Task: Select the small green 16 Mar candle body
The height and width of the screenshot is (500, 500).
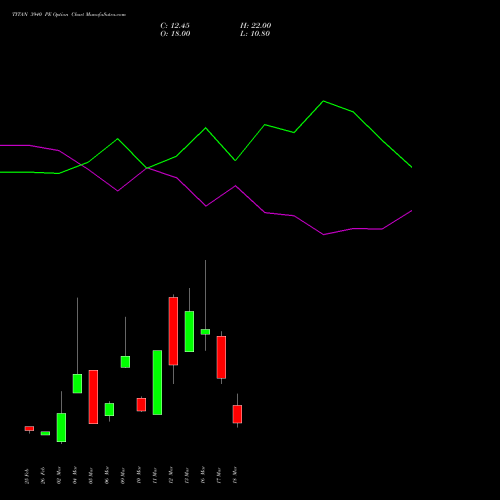Action: click(x=205, y=332)
